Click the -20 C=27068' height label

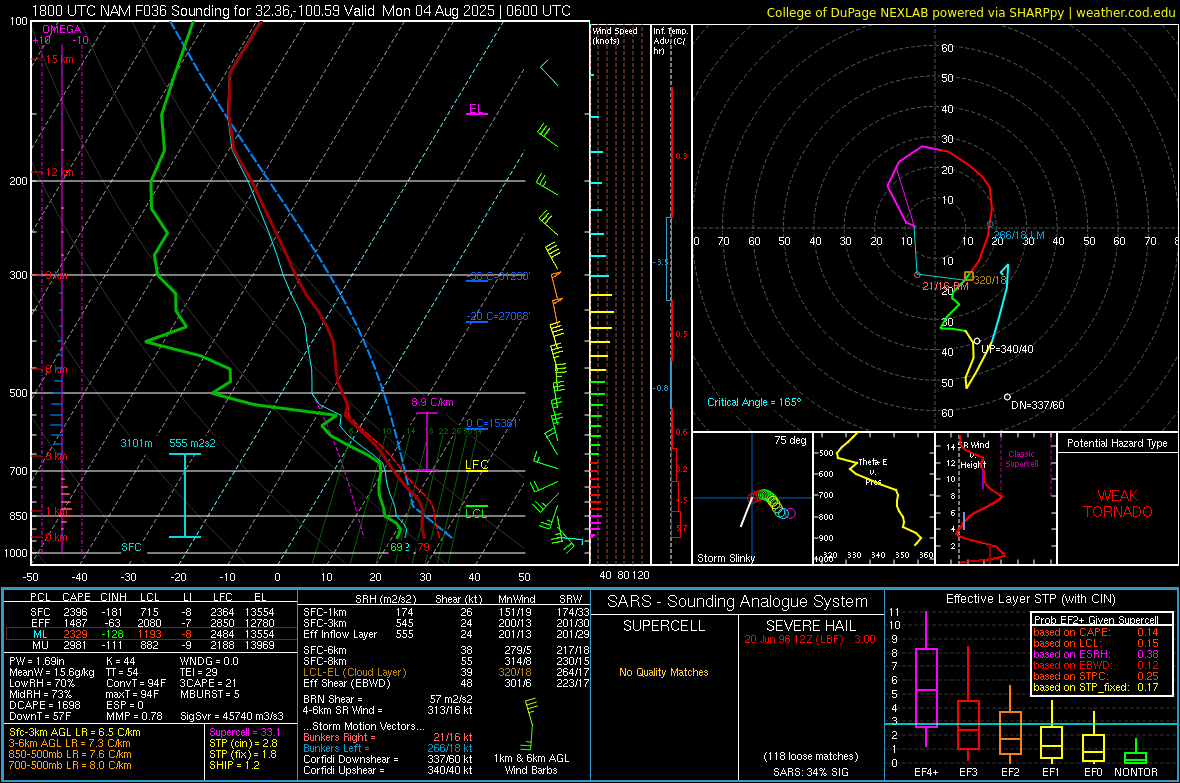click(x=498, y=316)
